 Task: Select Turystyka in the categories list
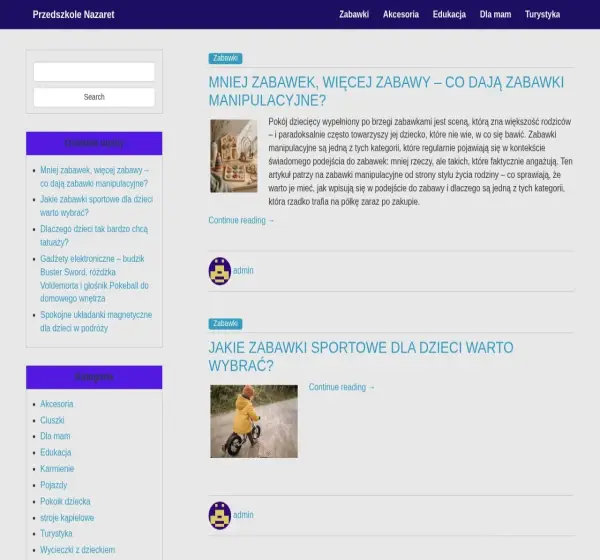tap(56, 534)
